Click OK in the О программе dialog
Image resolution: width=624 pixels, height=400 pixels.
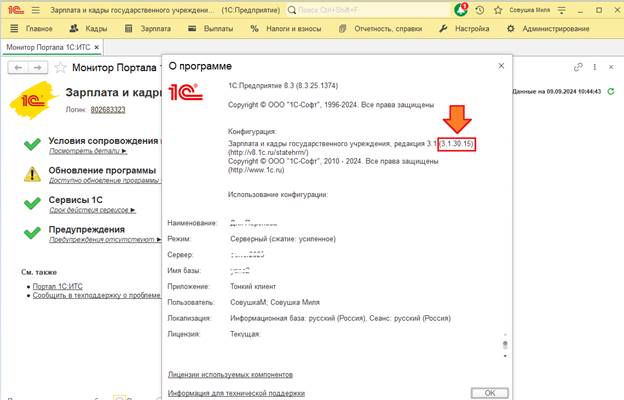(x=489, y=393)
